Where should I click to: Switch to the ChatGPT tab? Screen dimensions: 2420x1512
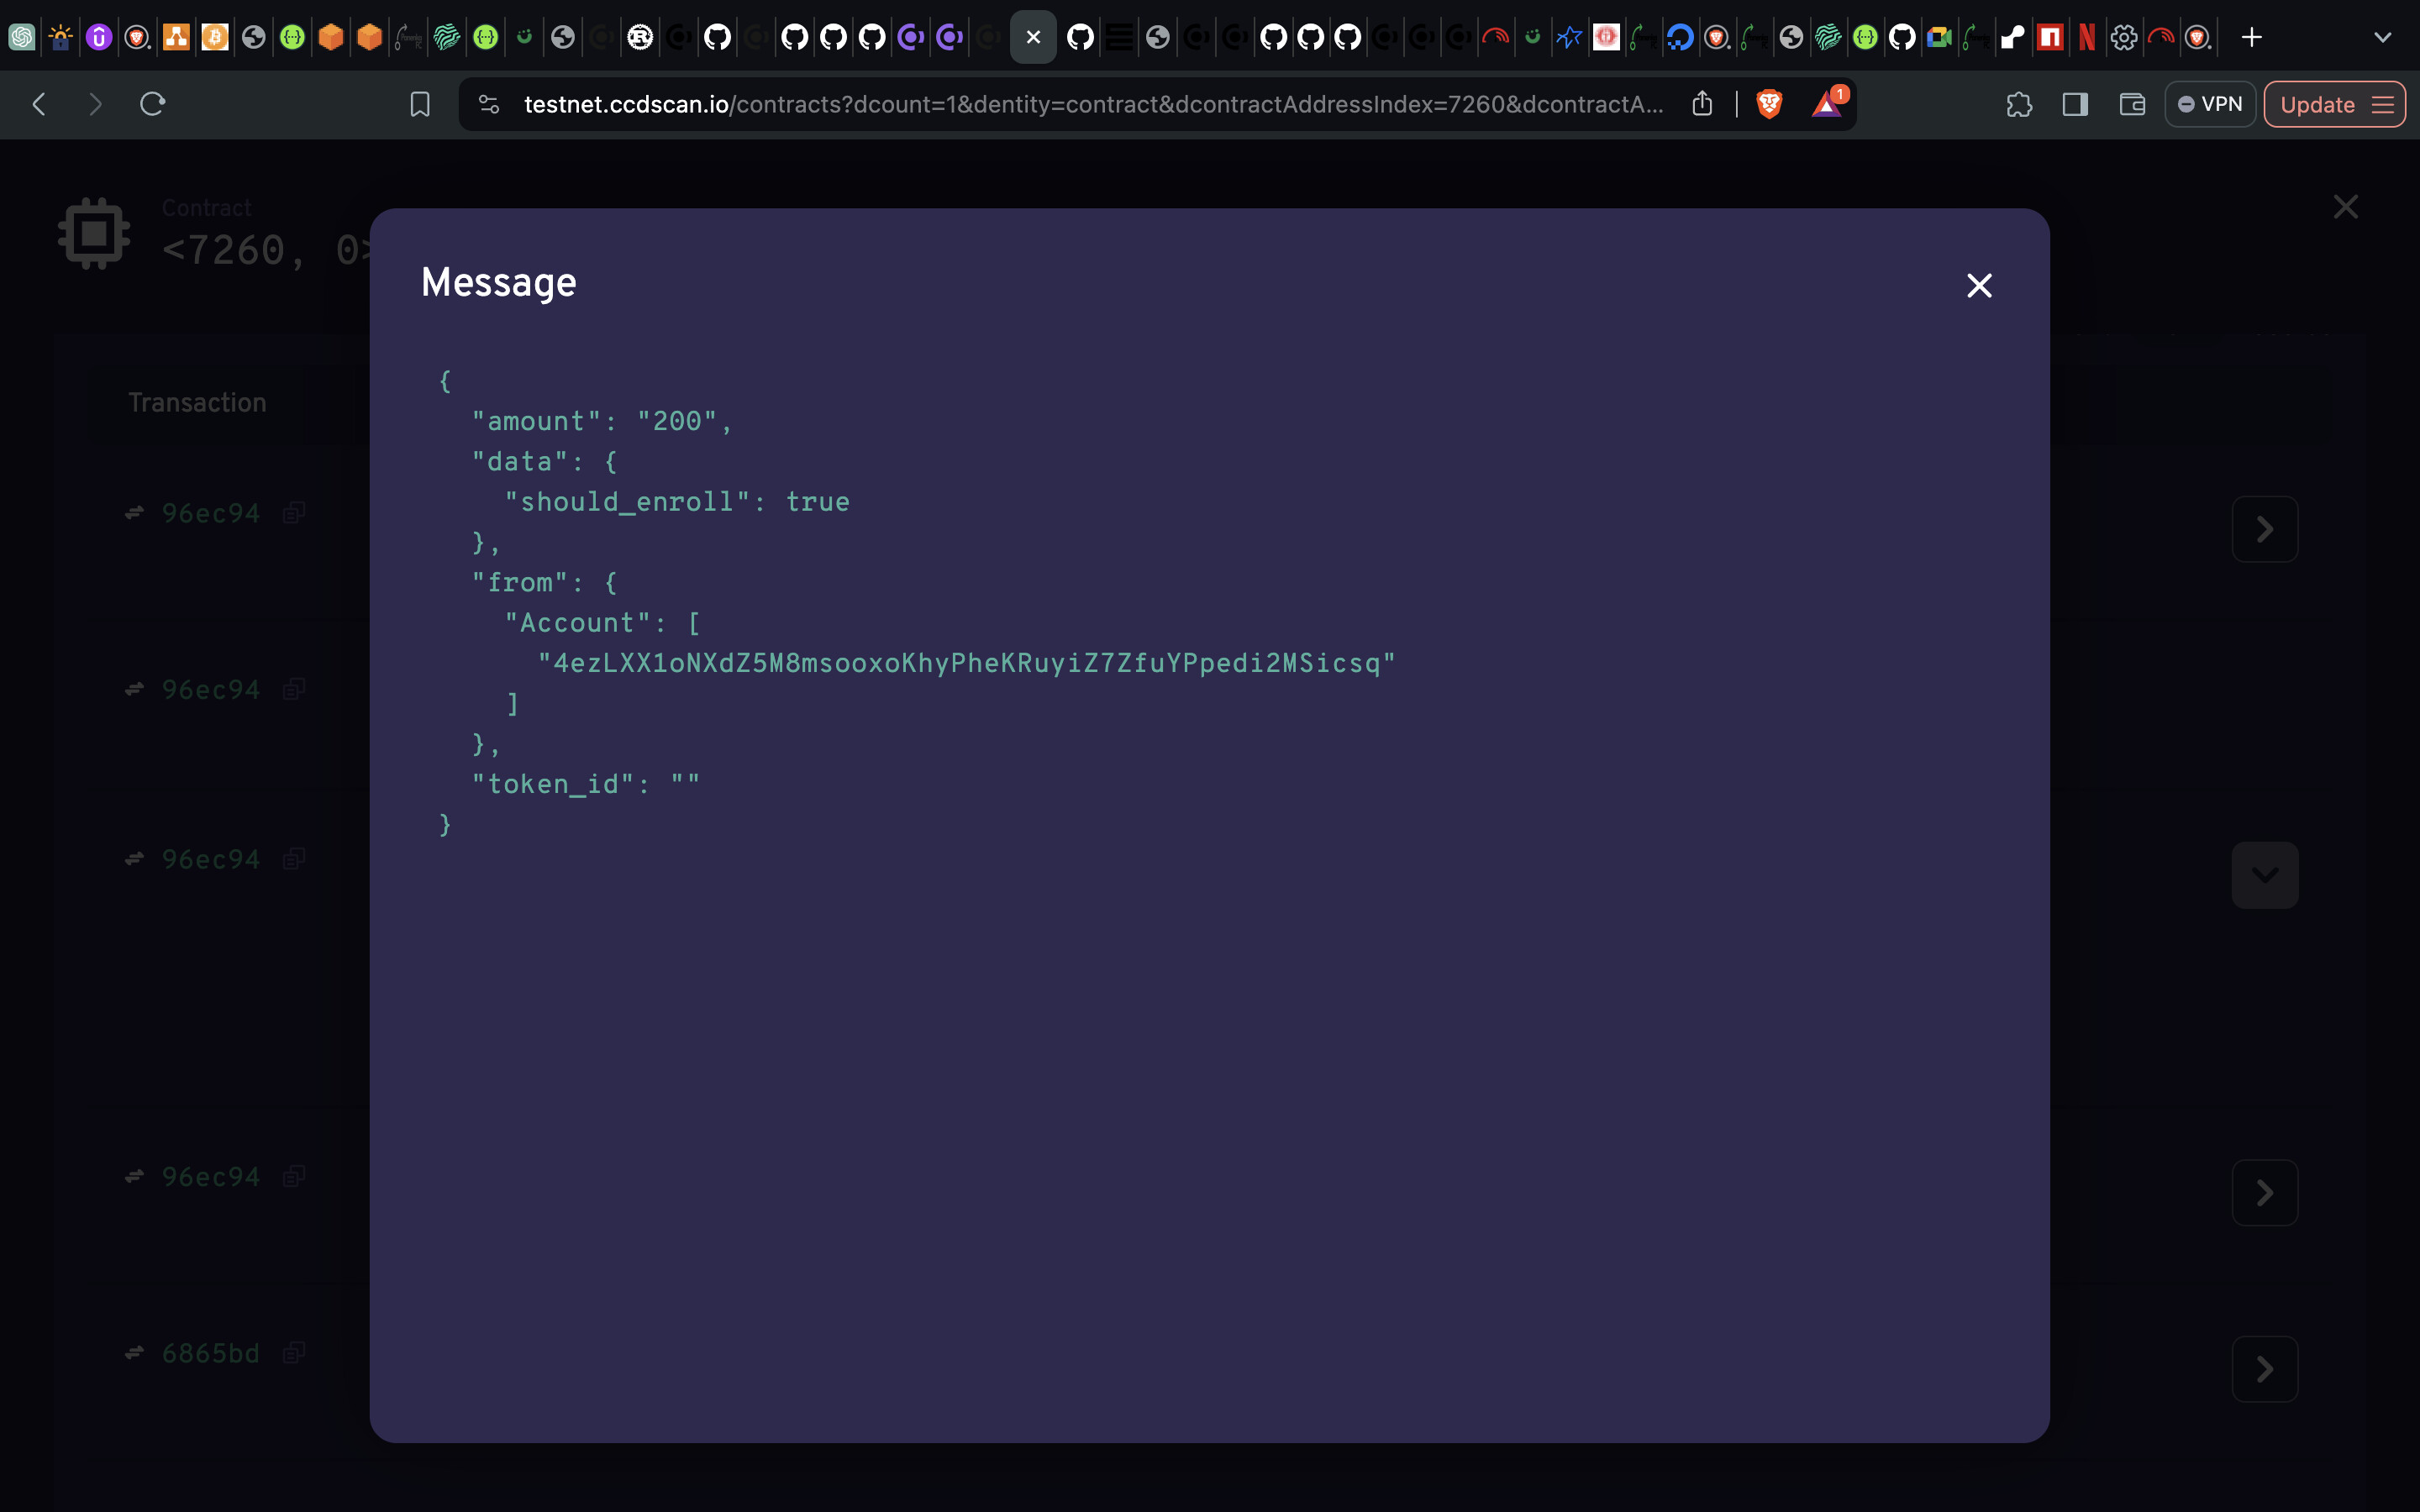pos(21,38)
